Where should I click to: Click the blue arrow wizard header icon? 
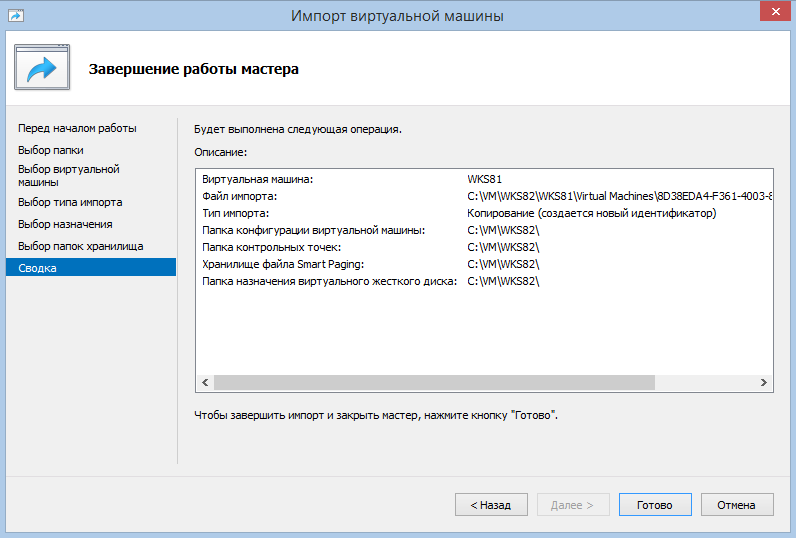point(42,69)
